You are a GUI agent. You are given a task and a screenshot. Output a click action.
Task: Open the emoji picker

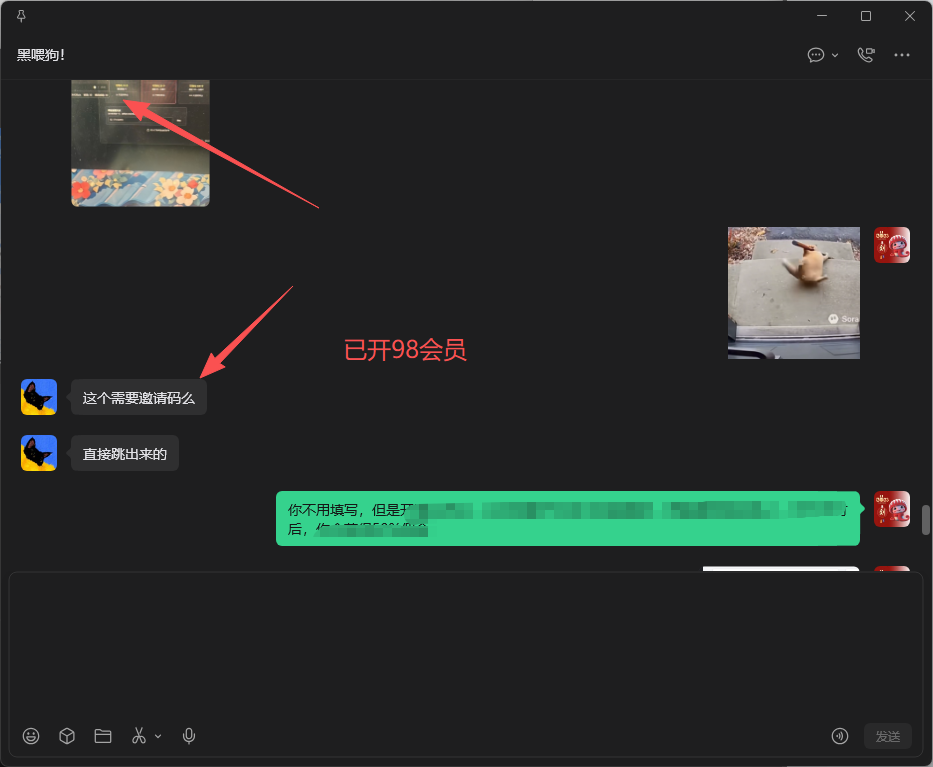pos(31,736)
